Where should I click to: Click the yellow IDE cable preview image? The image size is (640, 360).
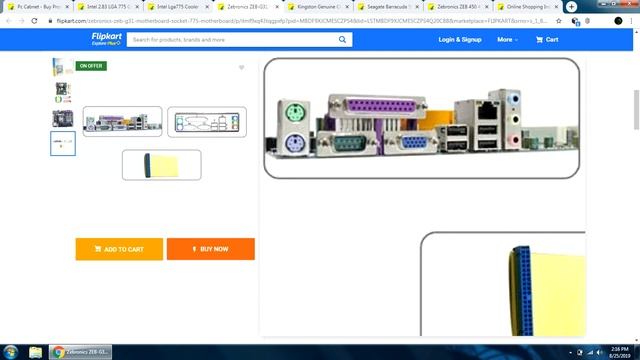point(162,165)
